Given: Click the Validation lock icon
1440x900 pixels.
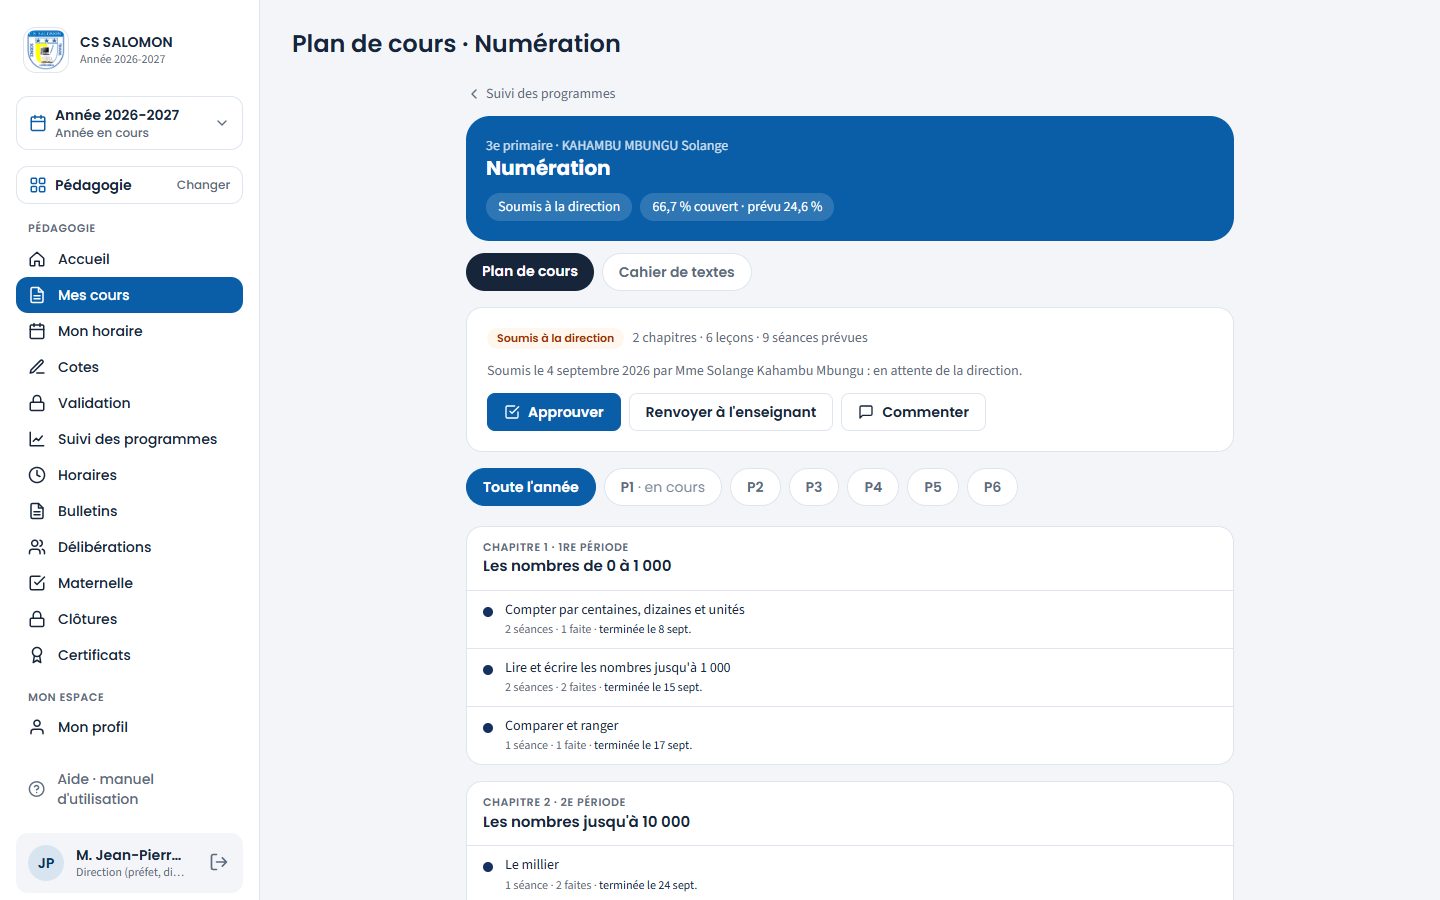Looking at the screenshot, I should [37, 403].
